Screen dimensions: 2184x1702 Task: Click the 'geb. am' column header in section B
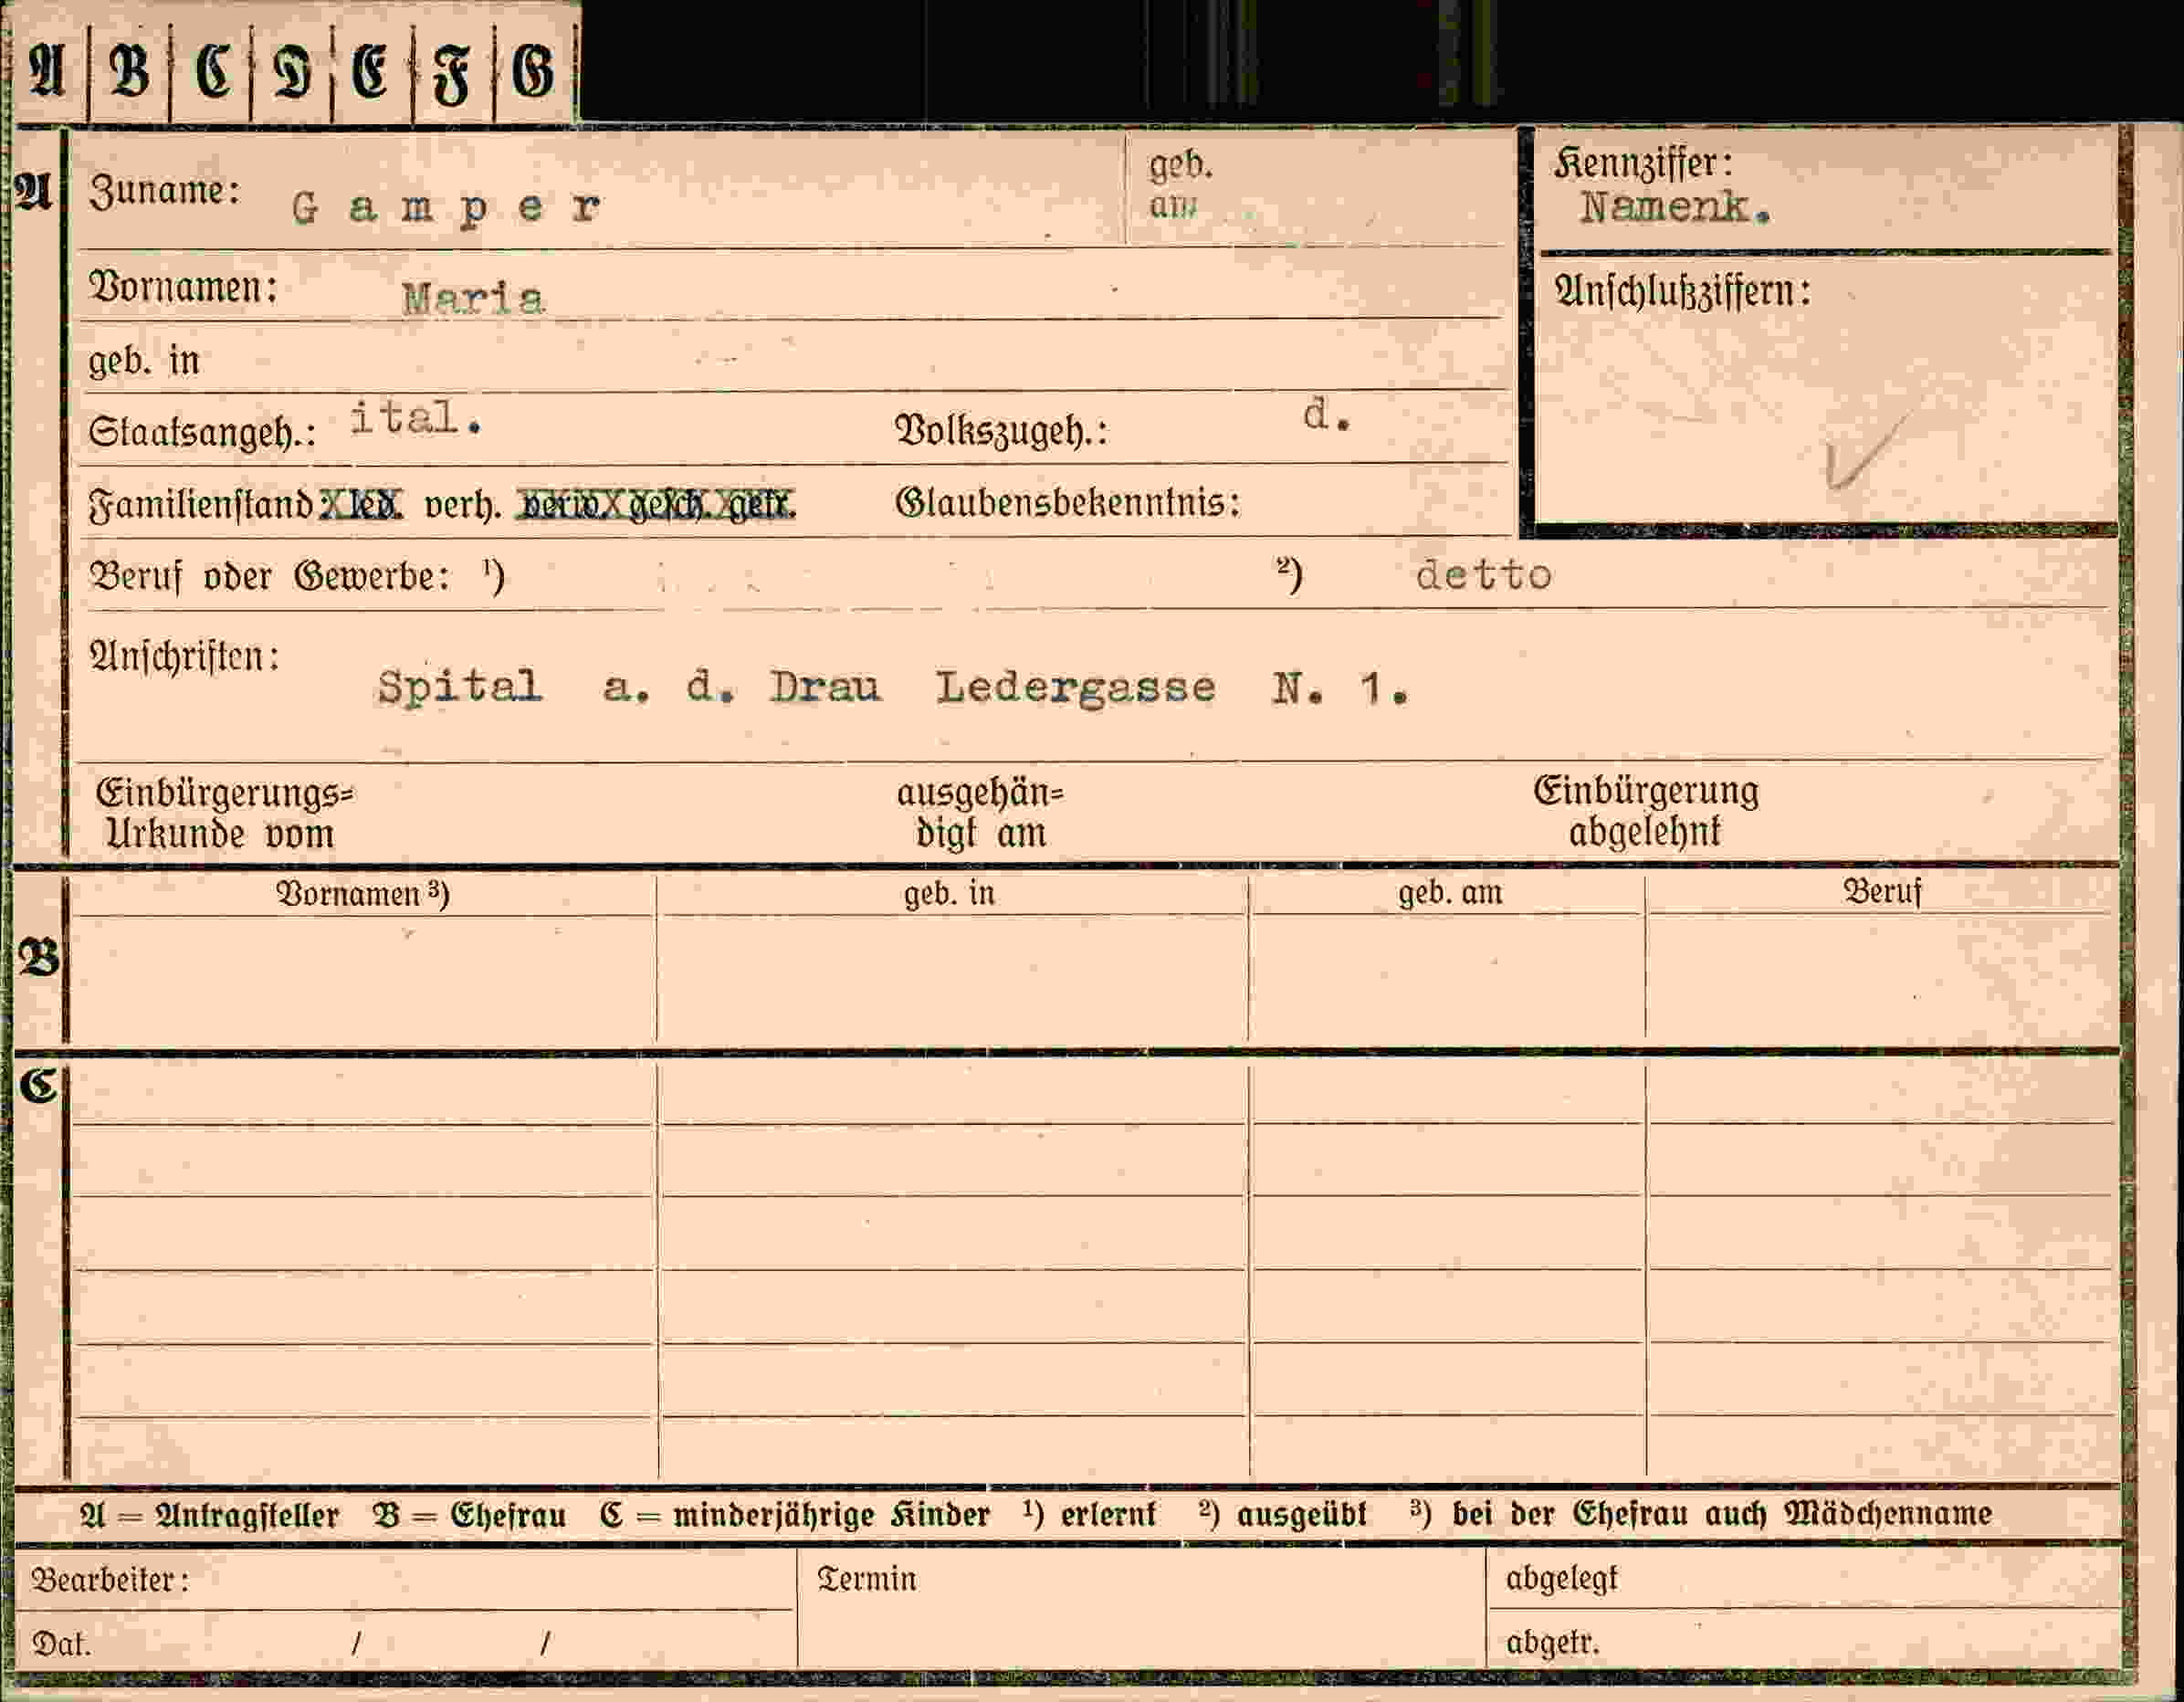pos(1450,892)
